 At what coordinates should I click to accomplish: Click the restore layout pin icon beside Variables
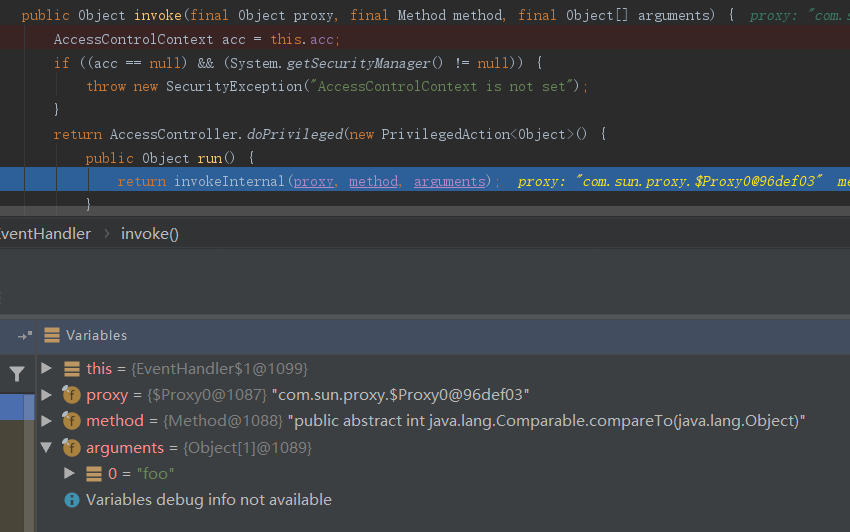25,335
